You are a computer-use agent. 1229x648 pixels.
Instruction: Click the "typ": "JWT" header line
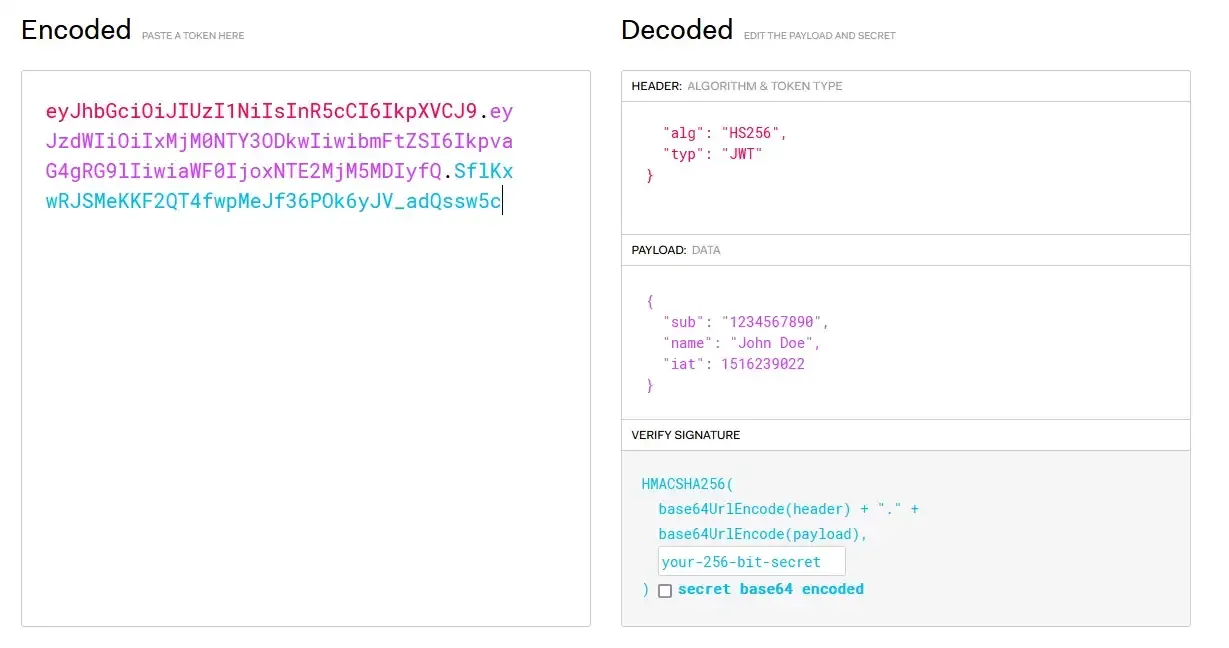tap(712, 154)
